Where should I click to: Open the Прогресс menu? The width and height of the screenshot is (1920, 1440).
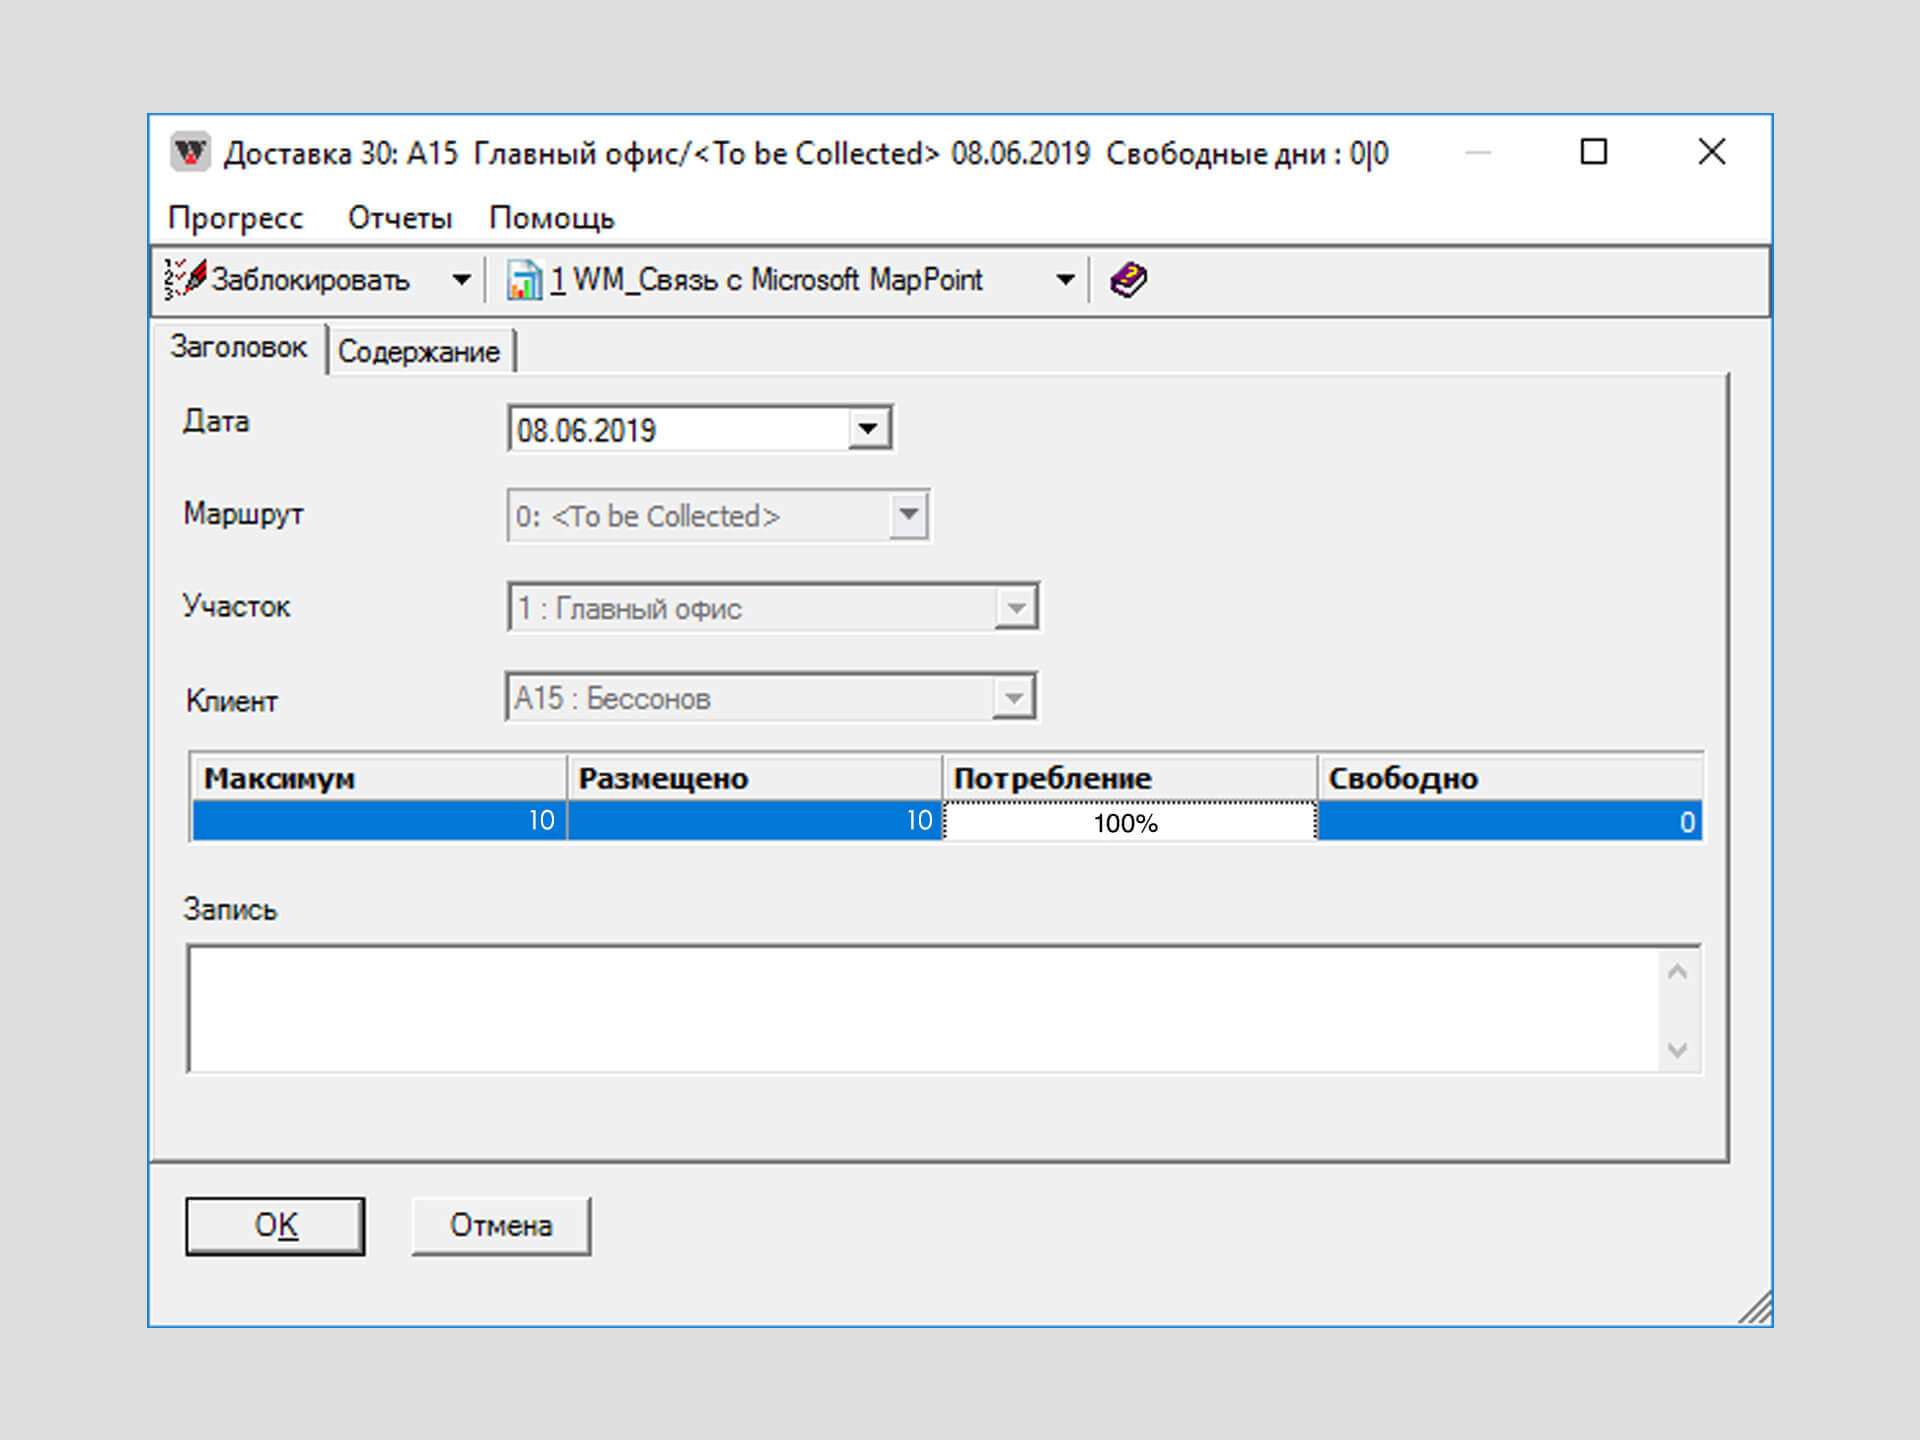coord(235,218)
